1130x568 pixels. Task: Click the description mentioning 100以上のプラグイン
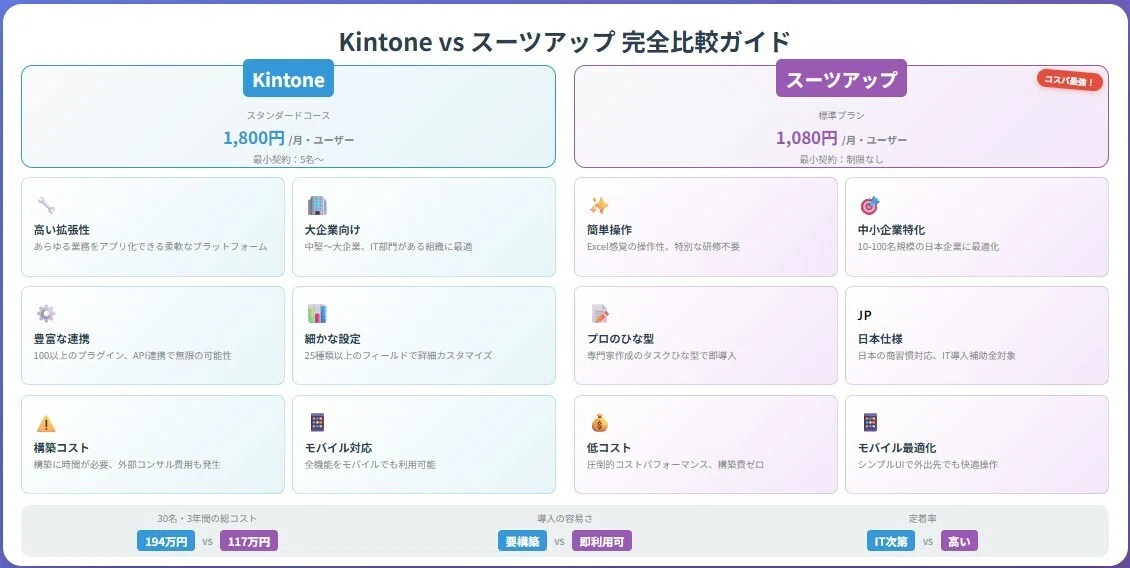(x=133, y=355)
